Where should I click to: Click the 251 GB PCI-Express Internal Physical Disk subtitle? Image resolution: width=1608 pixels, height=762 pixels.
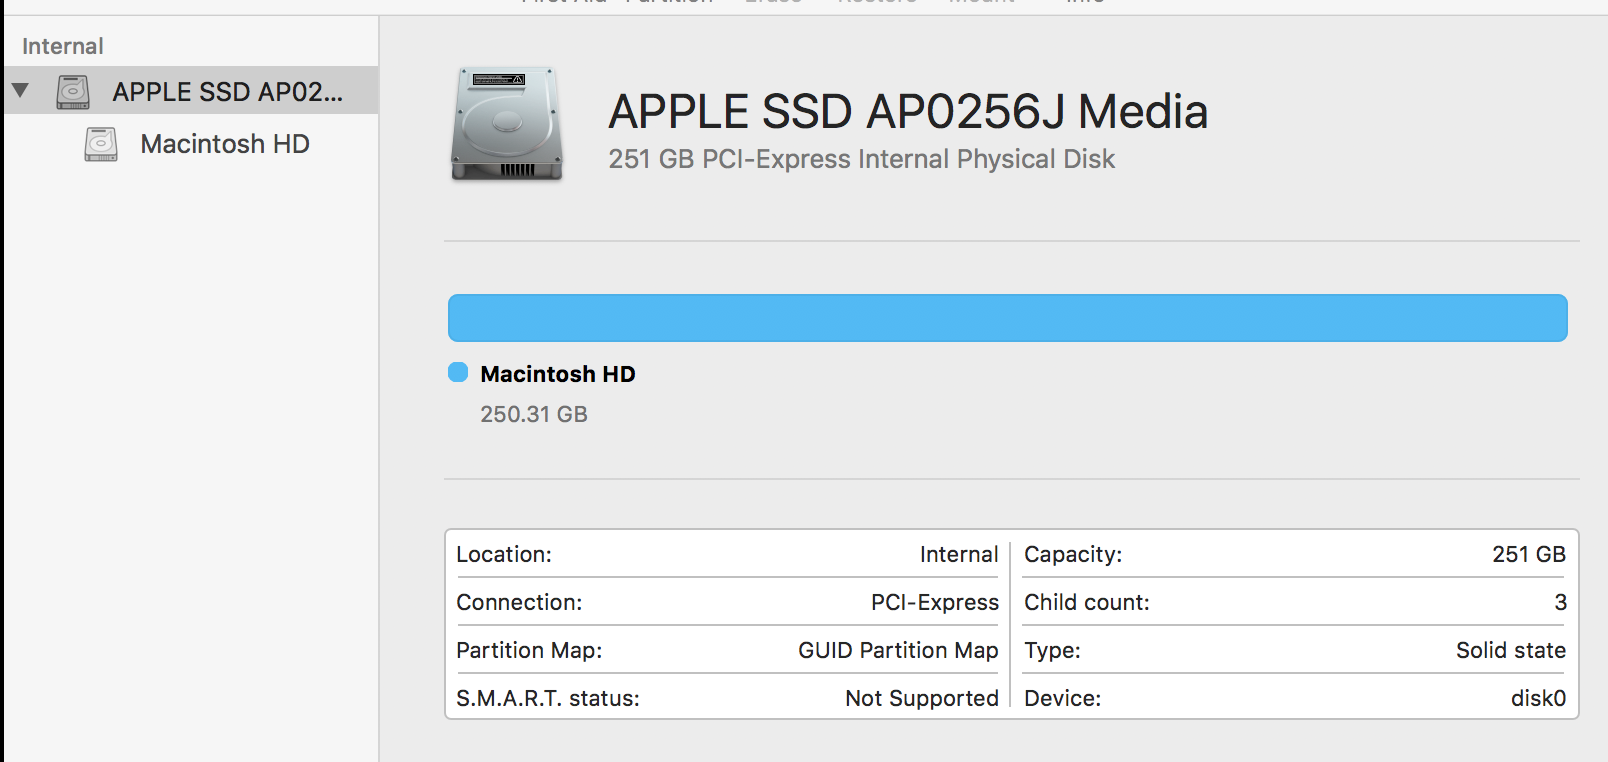(861, 159)
